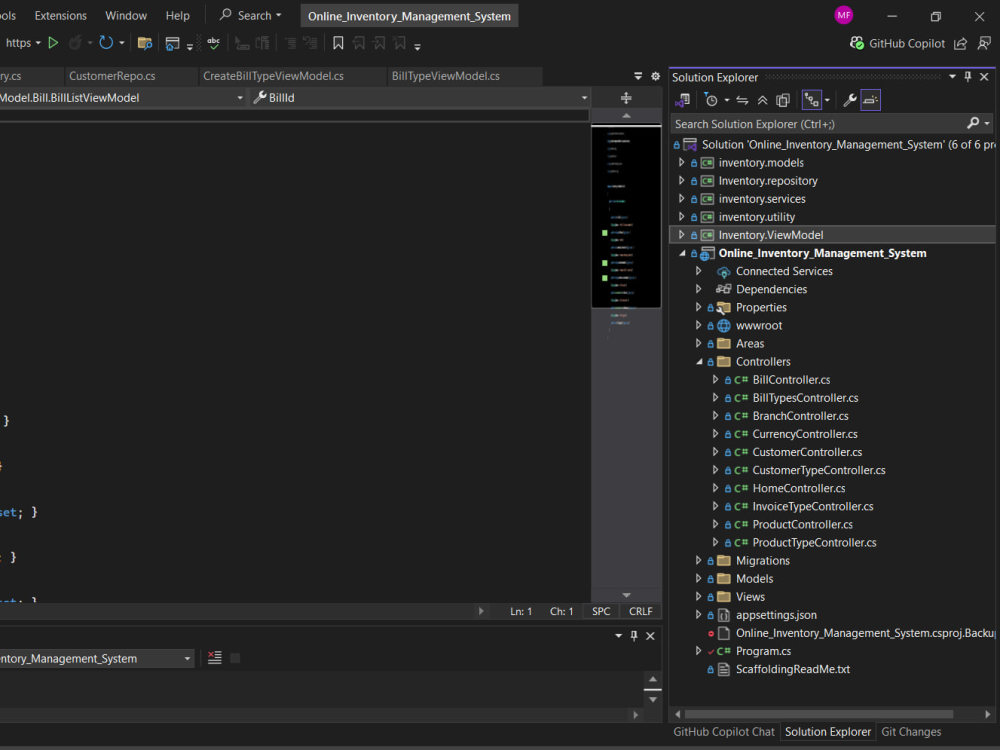Select Connected Services node

(784, 271)
